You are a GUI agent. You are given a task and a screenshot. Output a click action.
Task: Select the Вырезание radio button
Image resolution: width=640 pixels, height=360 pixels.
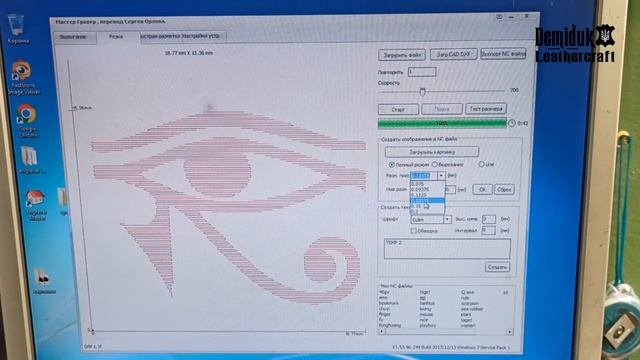point(435,164)
